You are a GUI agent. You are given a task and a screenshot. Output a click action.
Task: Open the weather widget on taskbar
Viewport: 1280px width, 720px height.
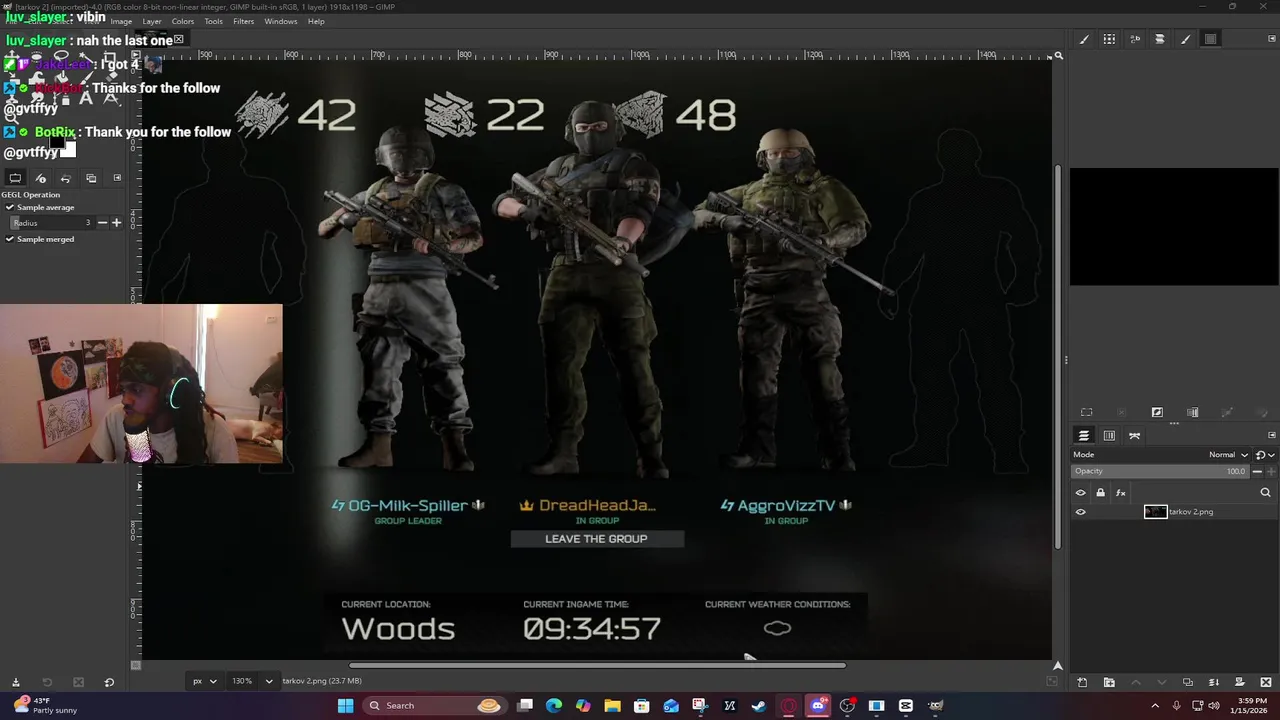(x=45, y=706)
